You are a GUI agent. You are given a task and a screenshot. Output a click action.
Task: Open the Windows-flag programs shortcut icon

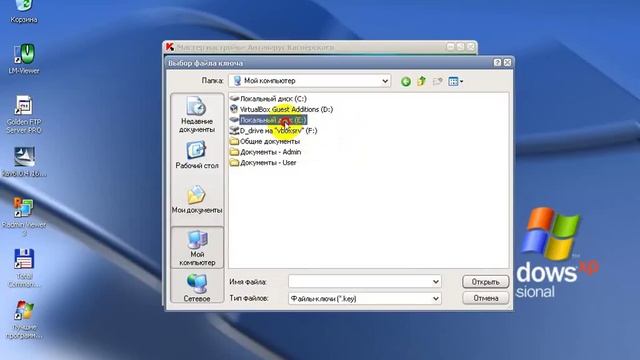pyautogui.click(x=24, y=320)
